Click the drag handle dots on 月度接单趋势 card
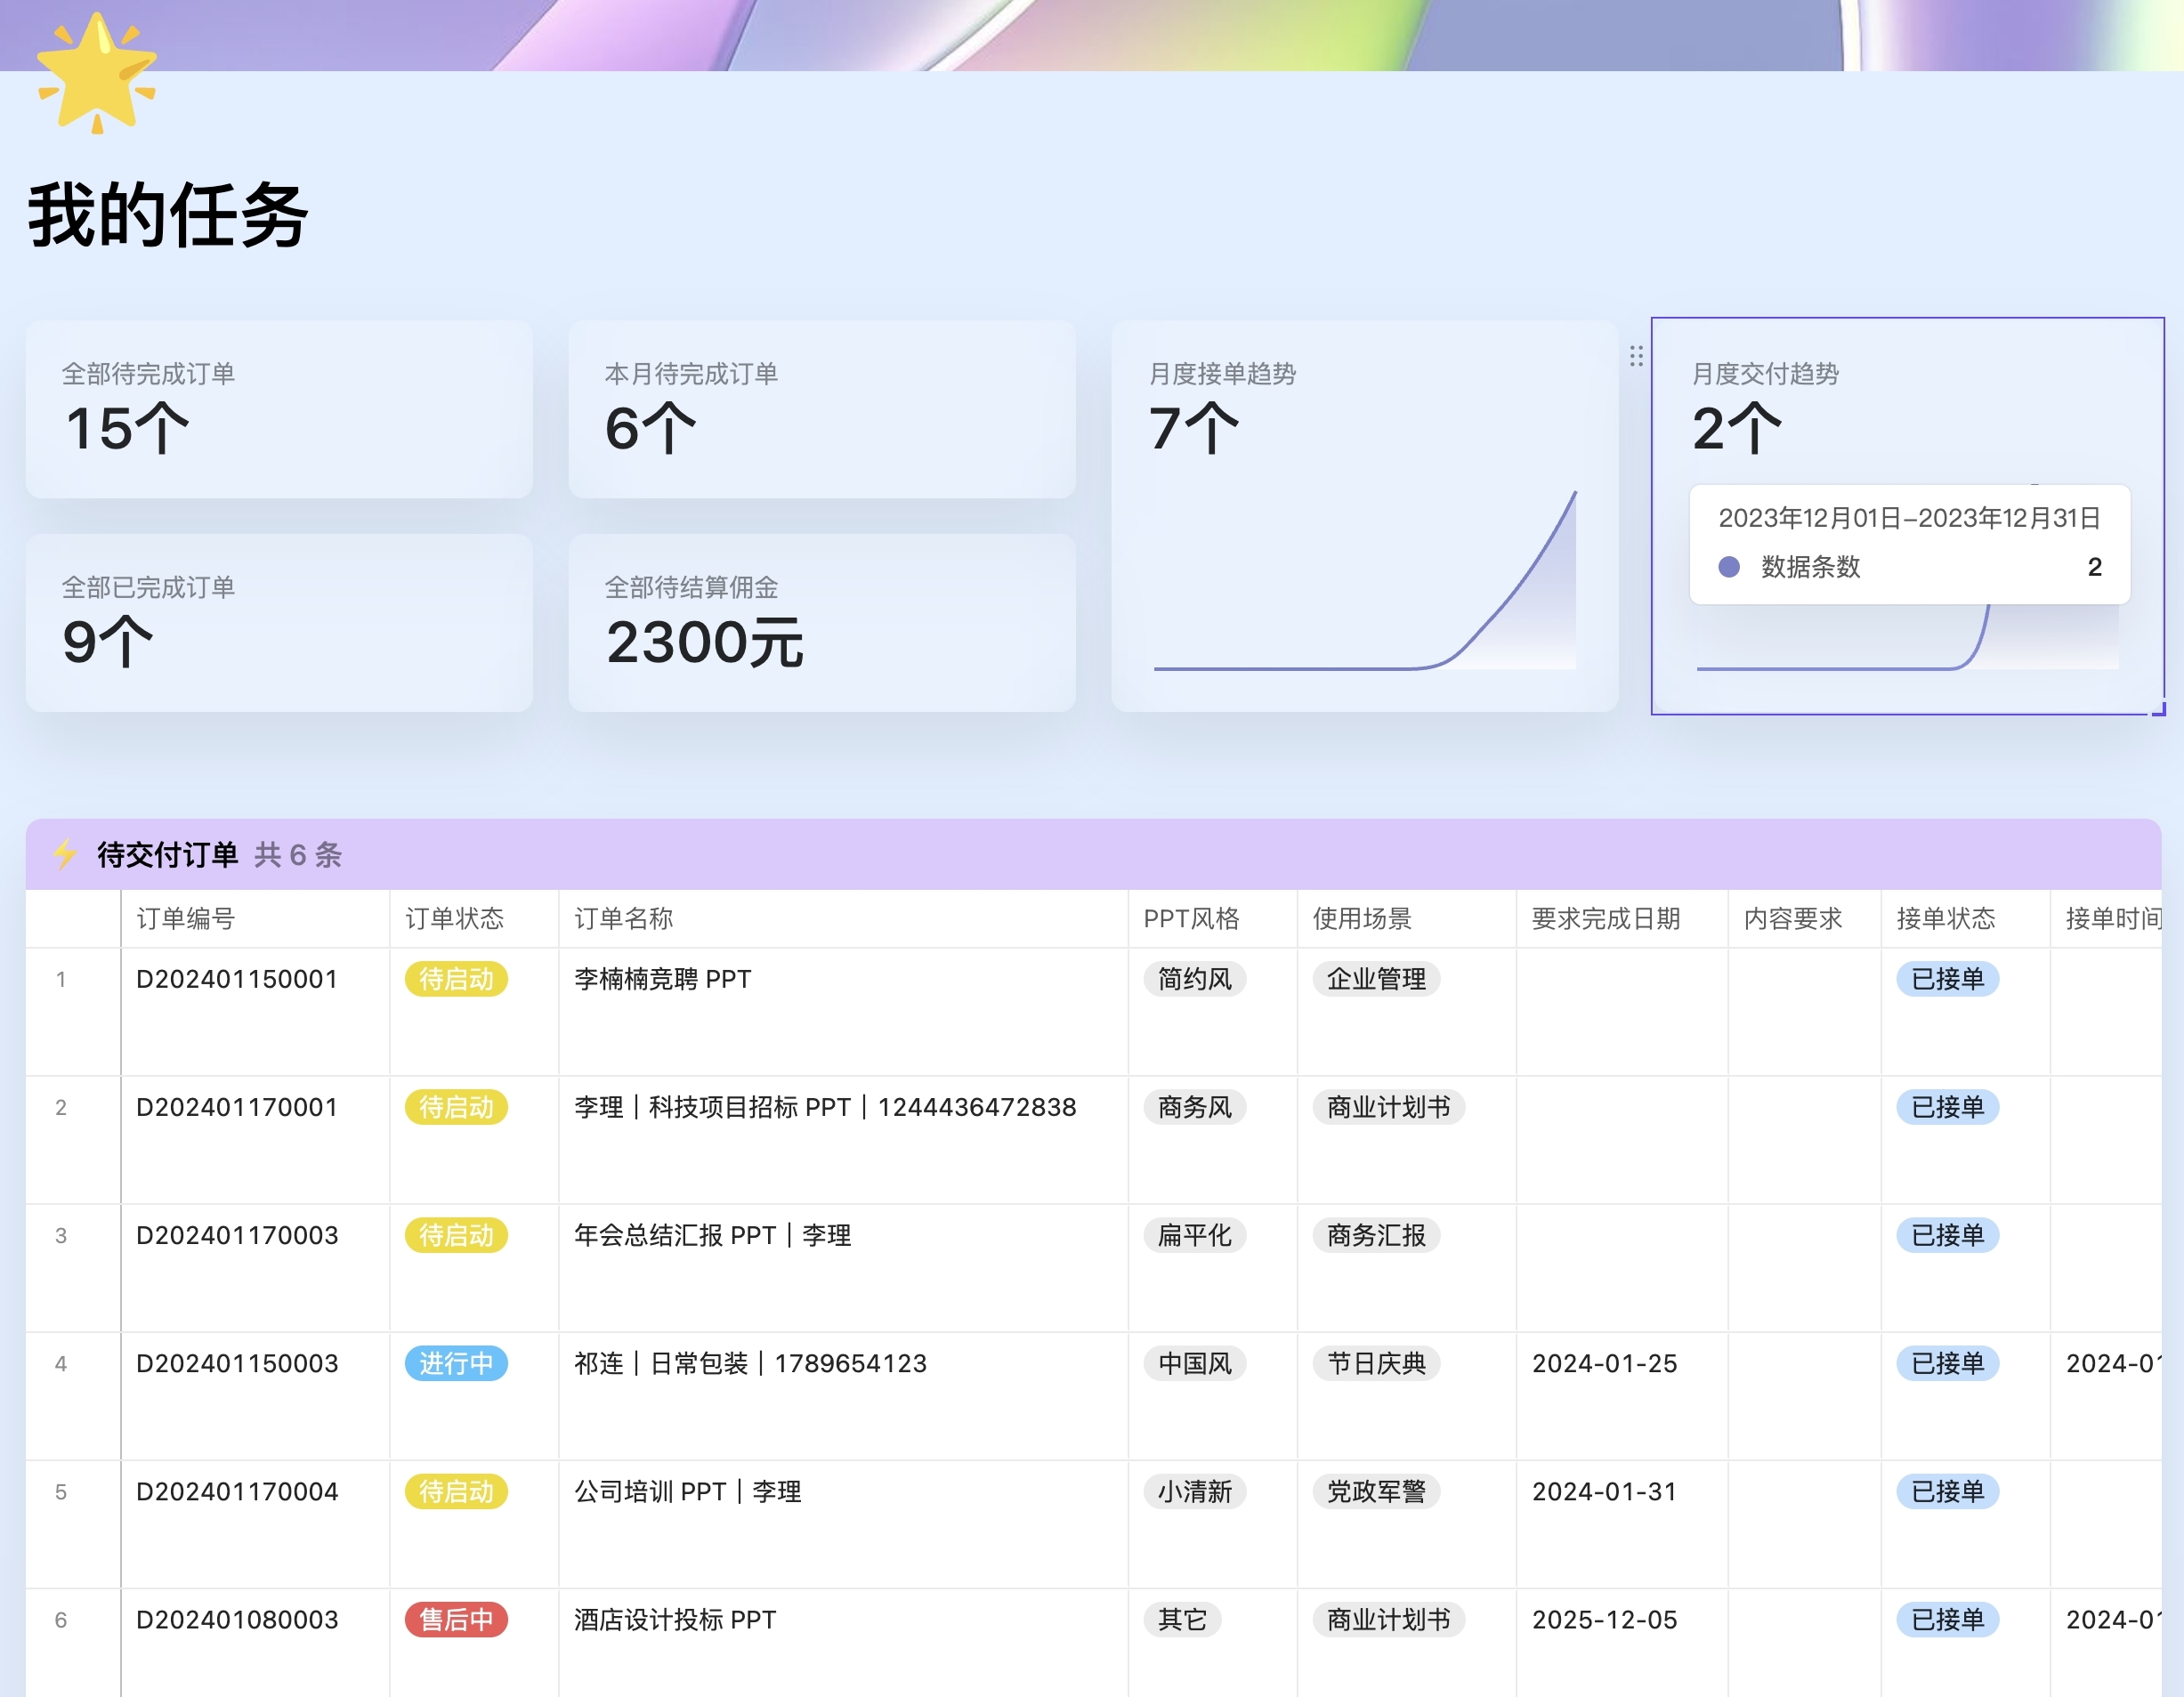2184x1697 pixels. click(x=1636, y=357)
